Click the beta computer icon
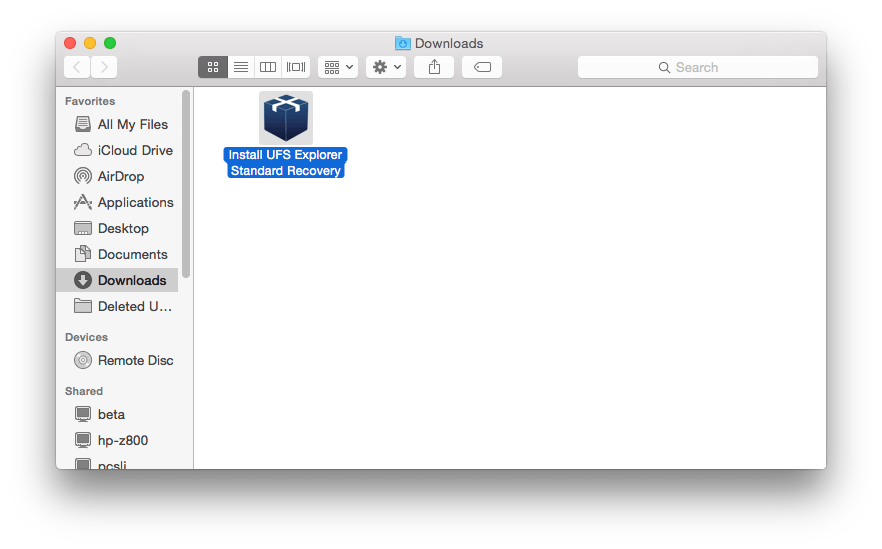882x549 pixels. (83, 414)
